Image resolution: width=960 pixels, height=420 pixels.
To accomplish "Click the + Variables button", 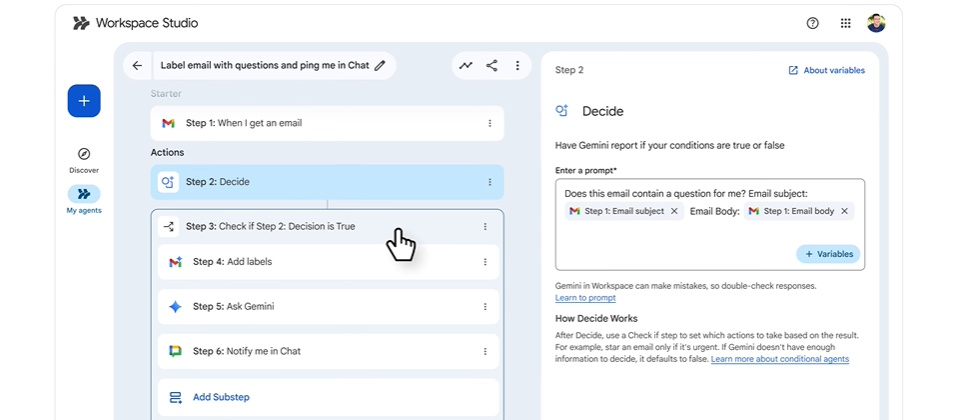I will click(828, 254).
